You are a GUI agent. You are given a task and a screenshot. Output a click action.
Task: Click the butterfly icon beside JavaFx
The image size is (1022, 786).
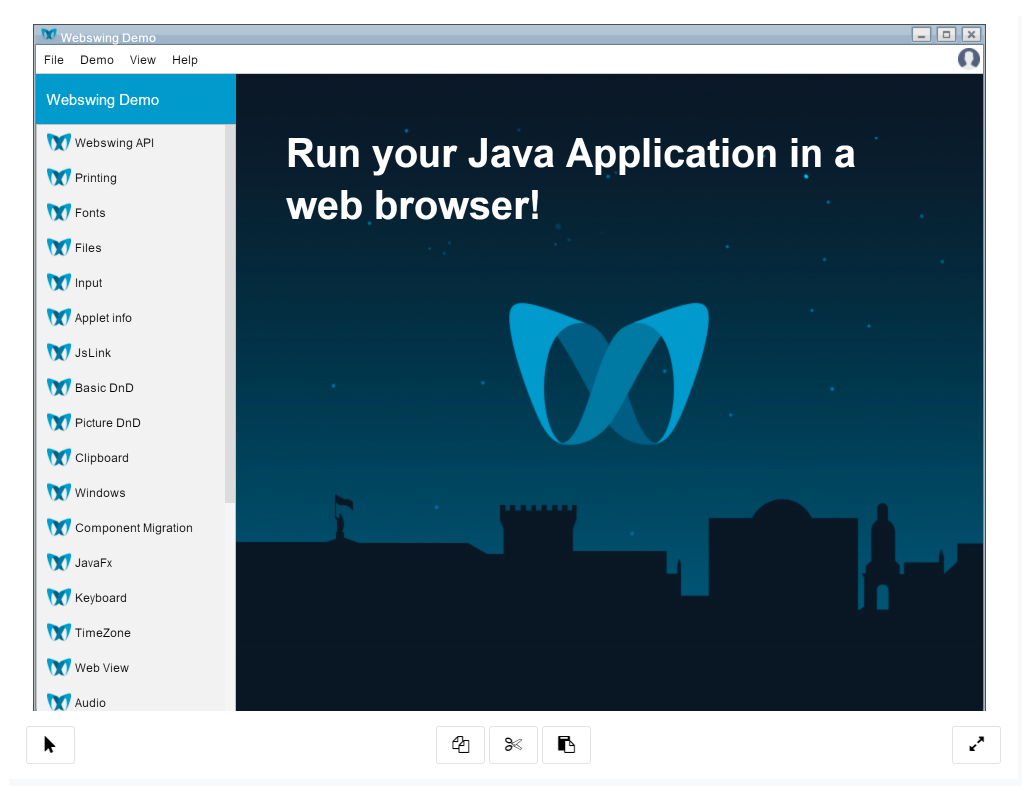(x=59, y=562)
